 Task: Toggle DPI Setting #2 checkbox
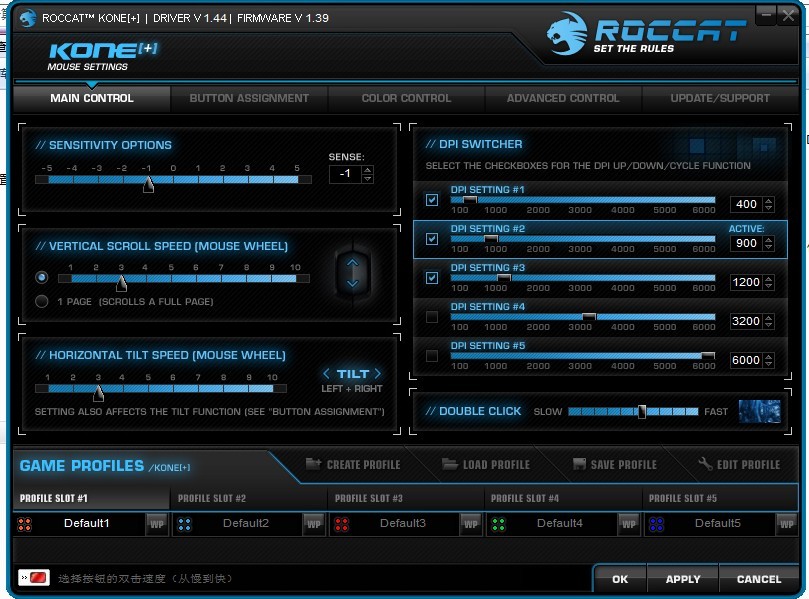[432, 239]
